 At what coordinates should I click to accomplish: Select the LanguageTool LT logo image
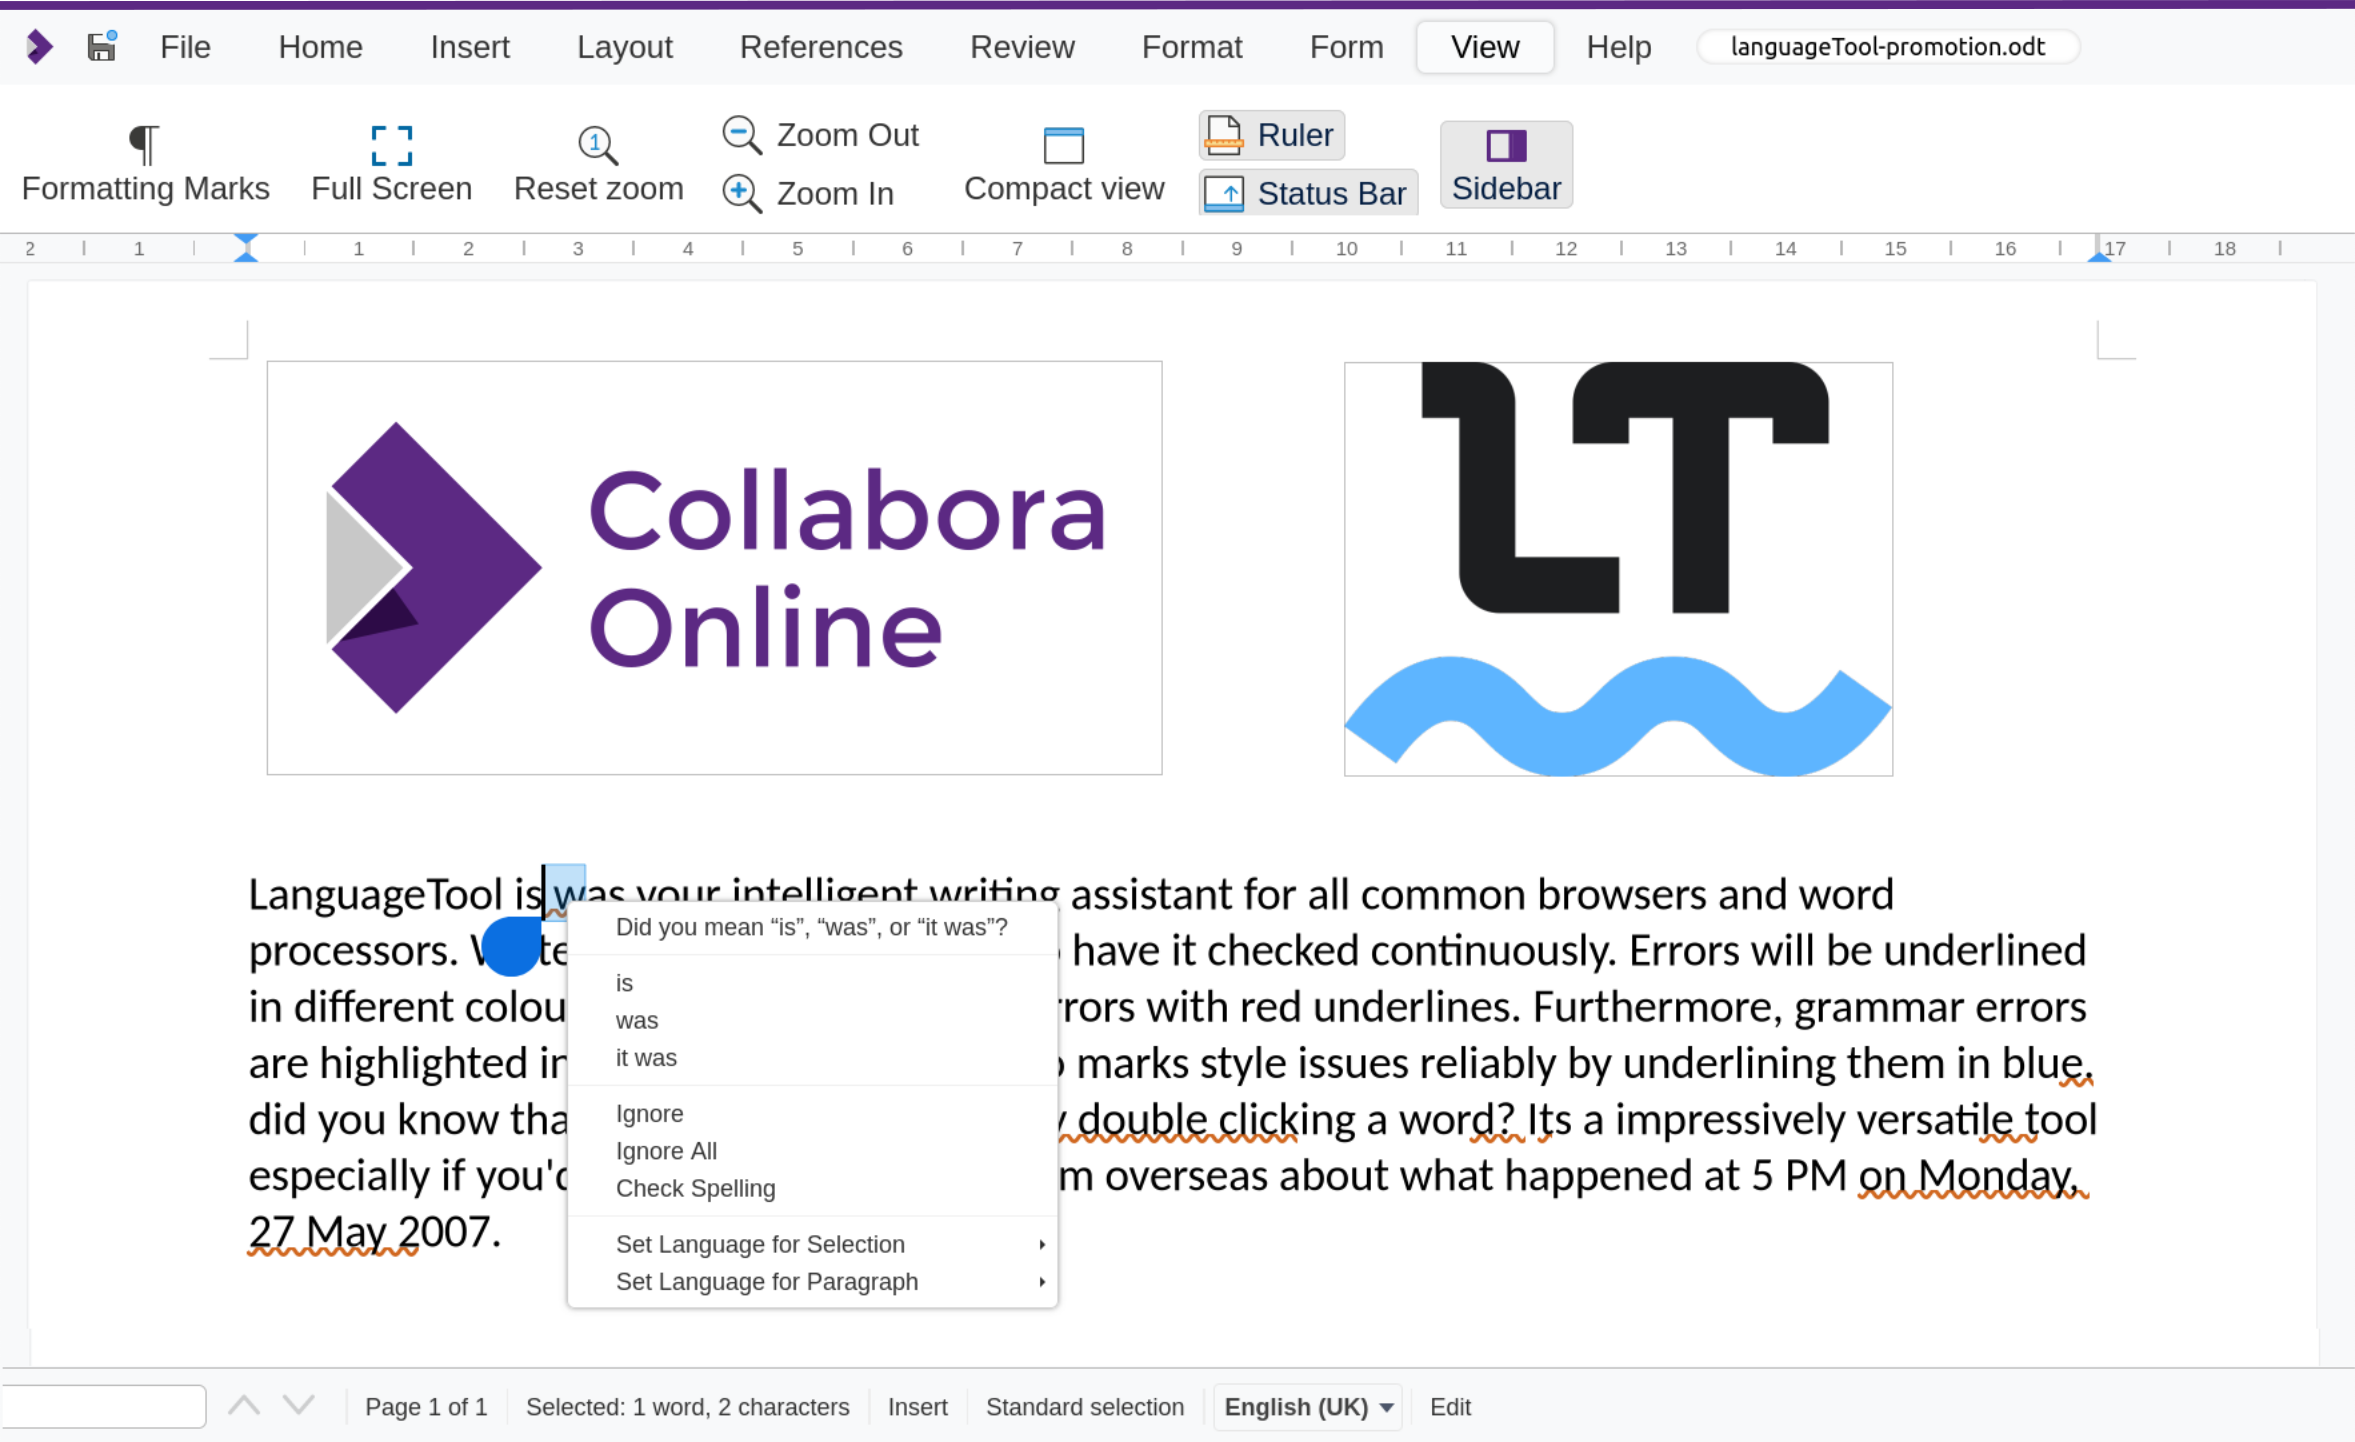tap(1618, 569)
